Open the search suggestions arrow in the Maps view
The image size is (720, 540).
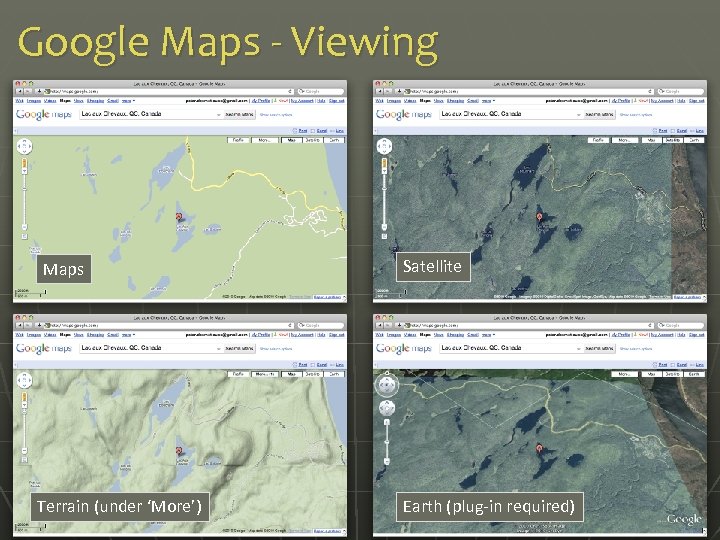[219, 115]
